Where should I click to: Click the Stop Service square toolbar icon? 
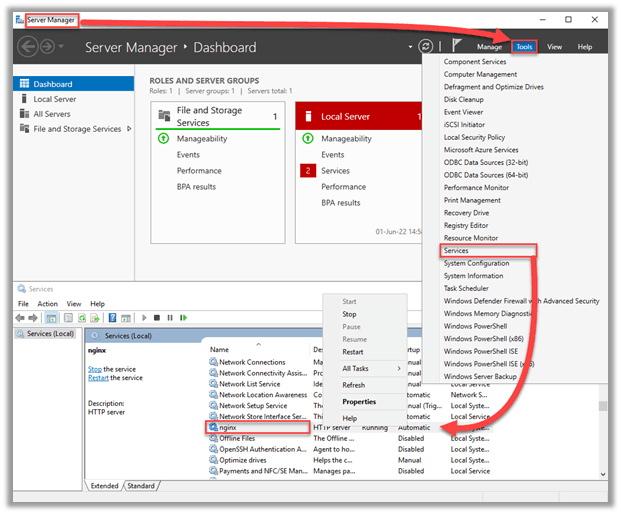click(x=157, y=318)
